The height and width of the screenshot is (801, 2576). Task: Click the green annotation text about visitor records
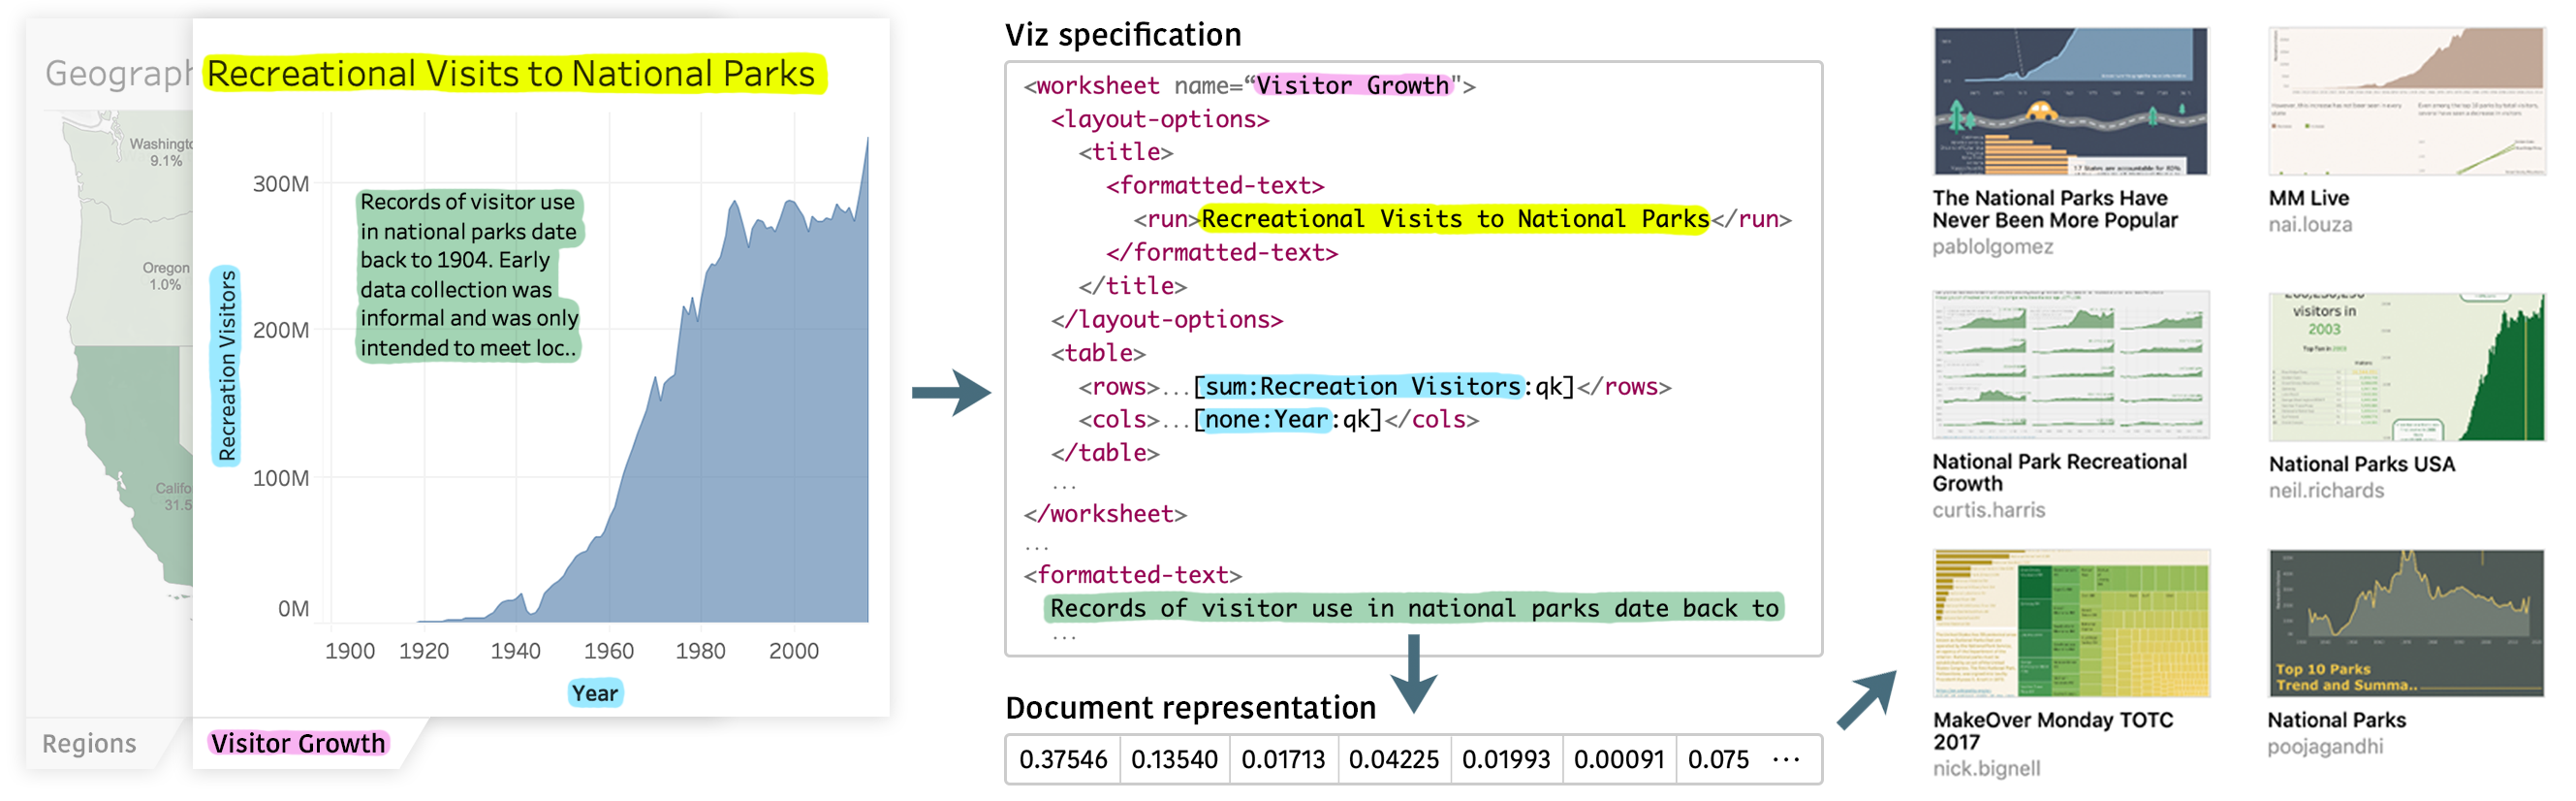click(x=468, y=275)
